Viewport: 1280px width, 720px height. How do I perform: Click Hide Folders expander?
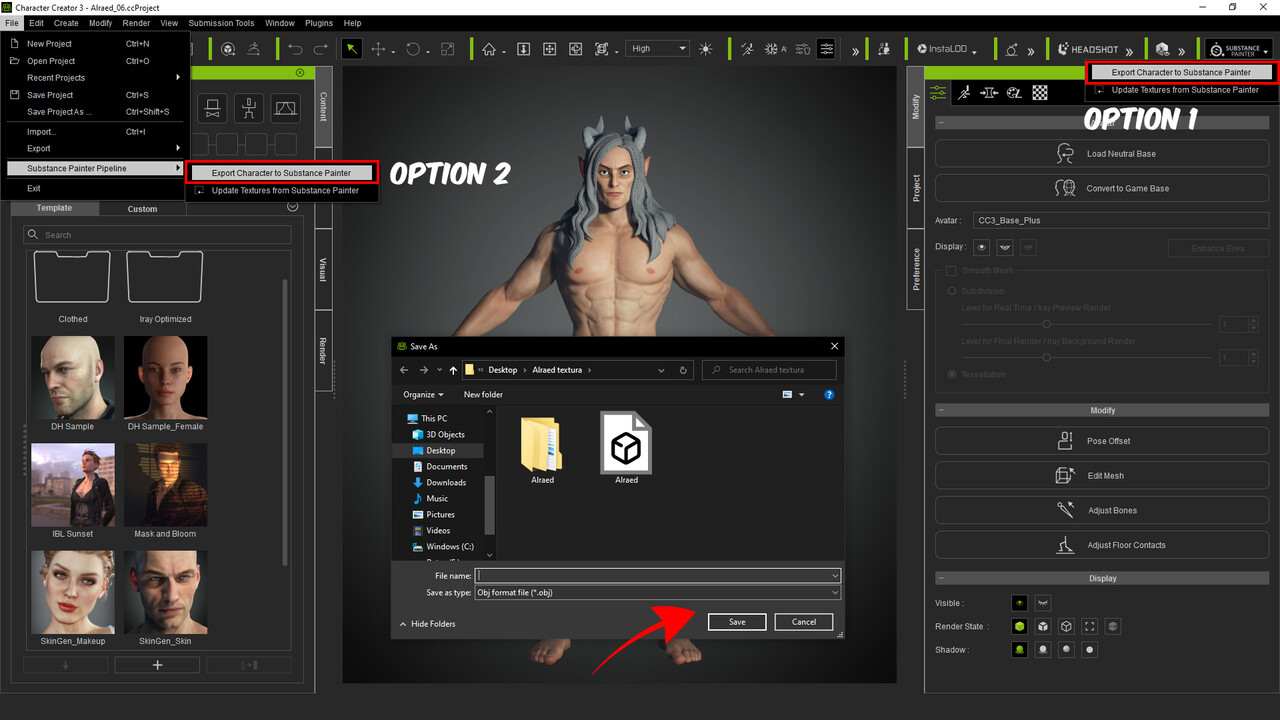coord(428,624)
